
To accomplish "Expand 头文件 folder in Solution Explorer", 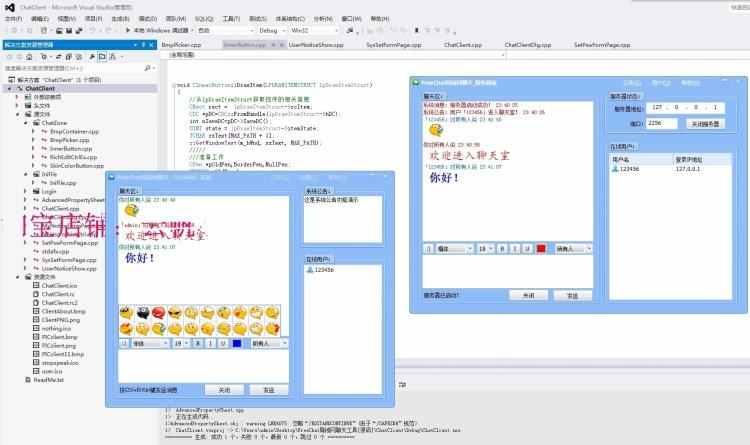I will click(x=18, y=106).
